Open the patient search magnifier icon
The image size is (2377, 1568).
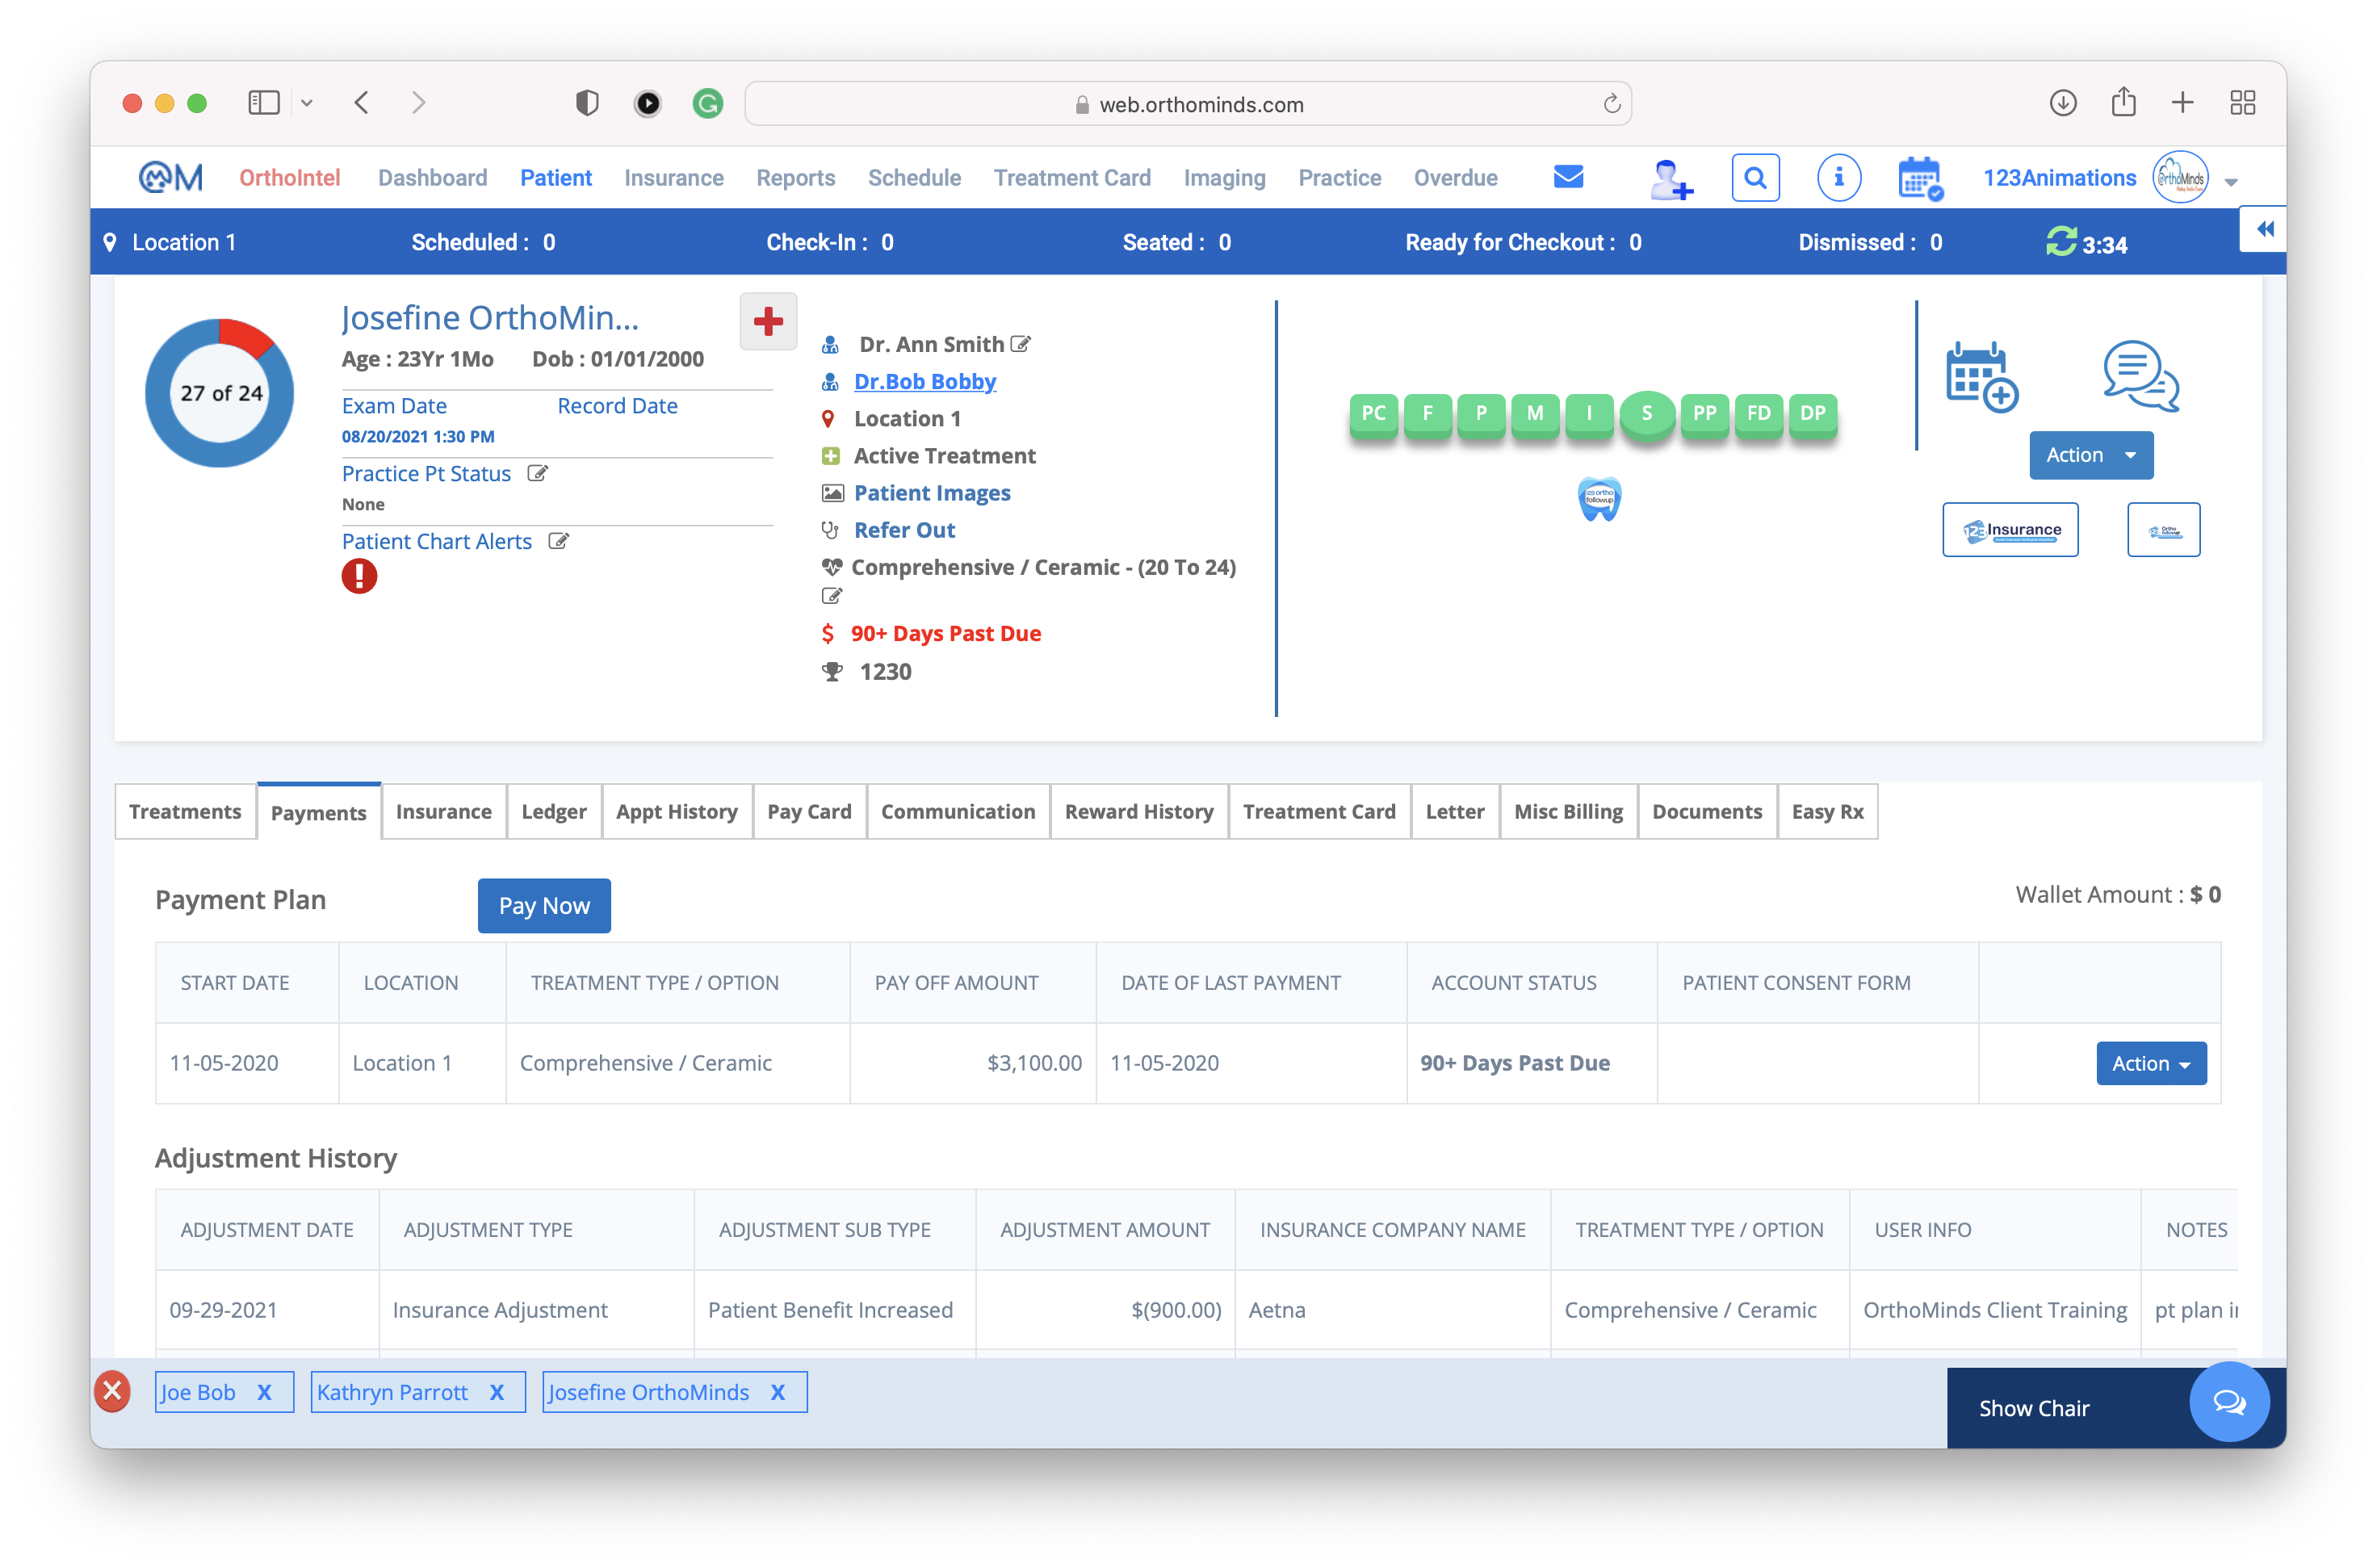point(1756,177)
